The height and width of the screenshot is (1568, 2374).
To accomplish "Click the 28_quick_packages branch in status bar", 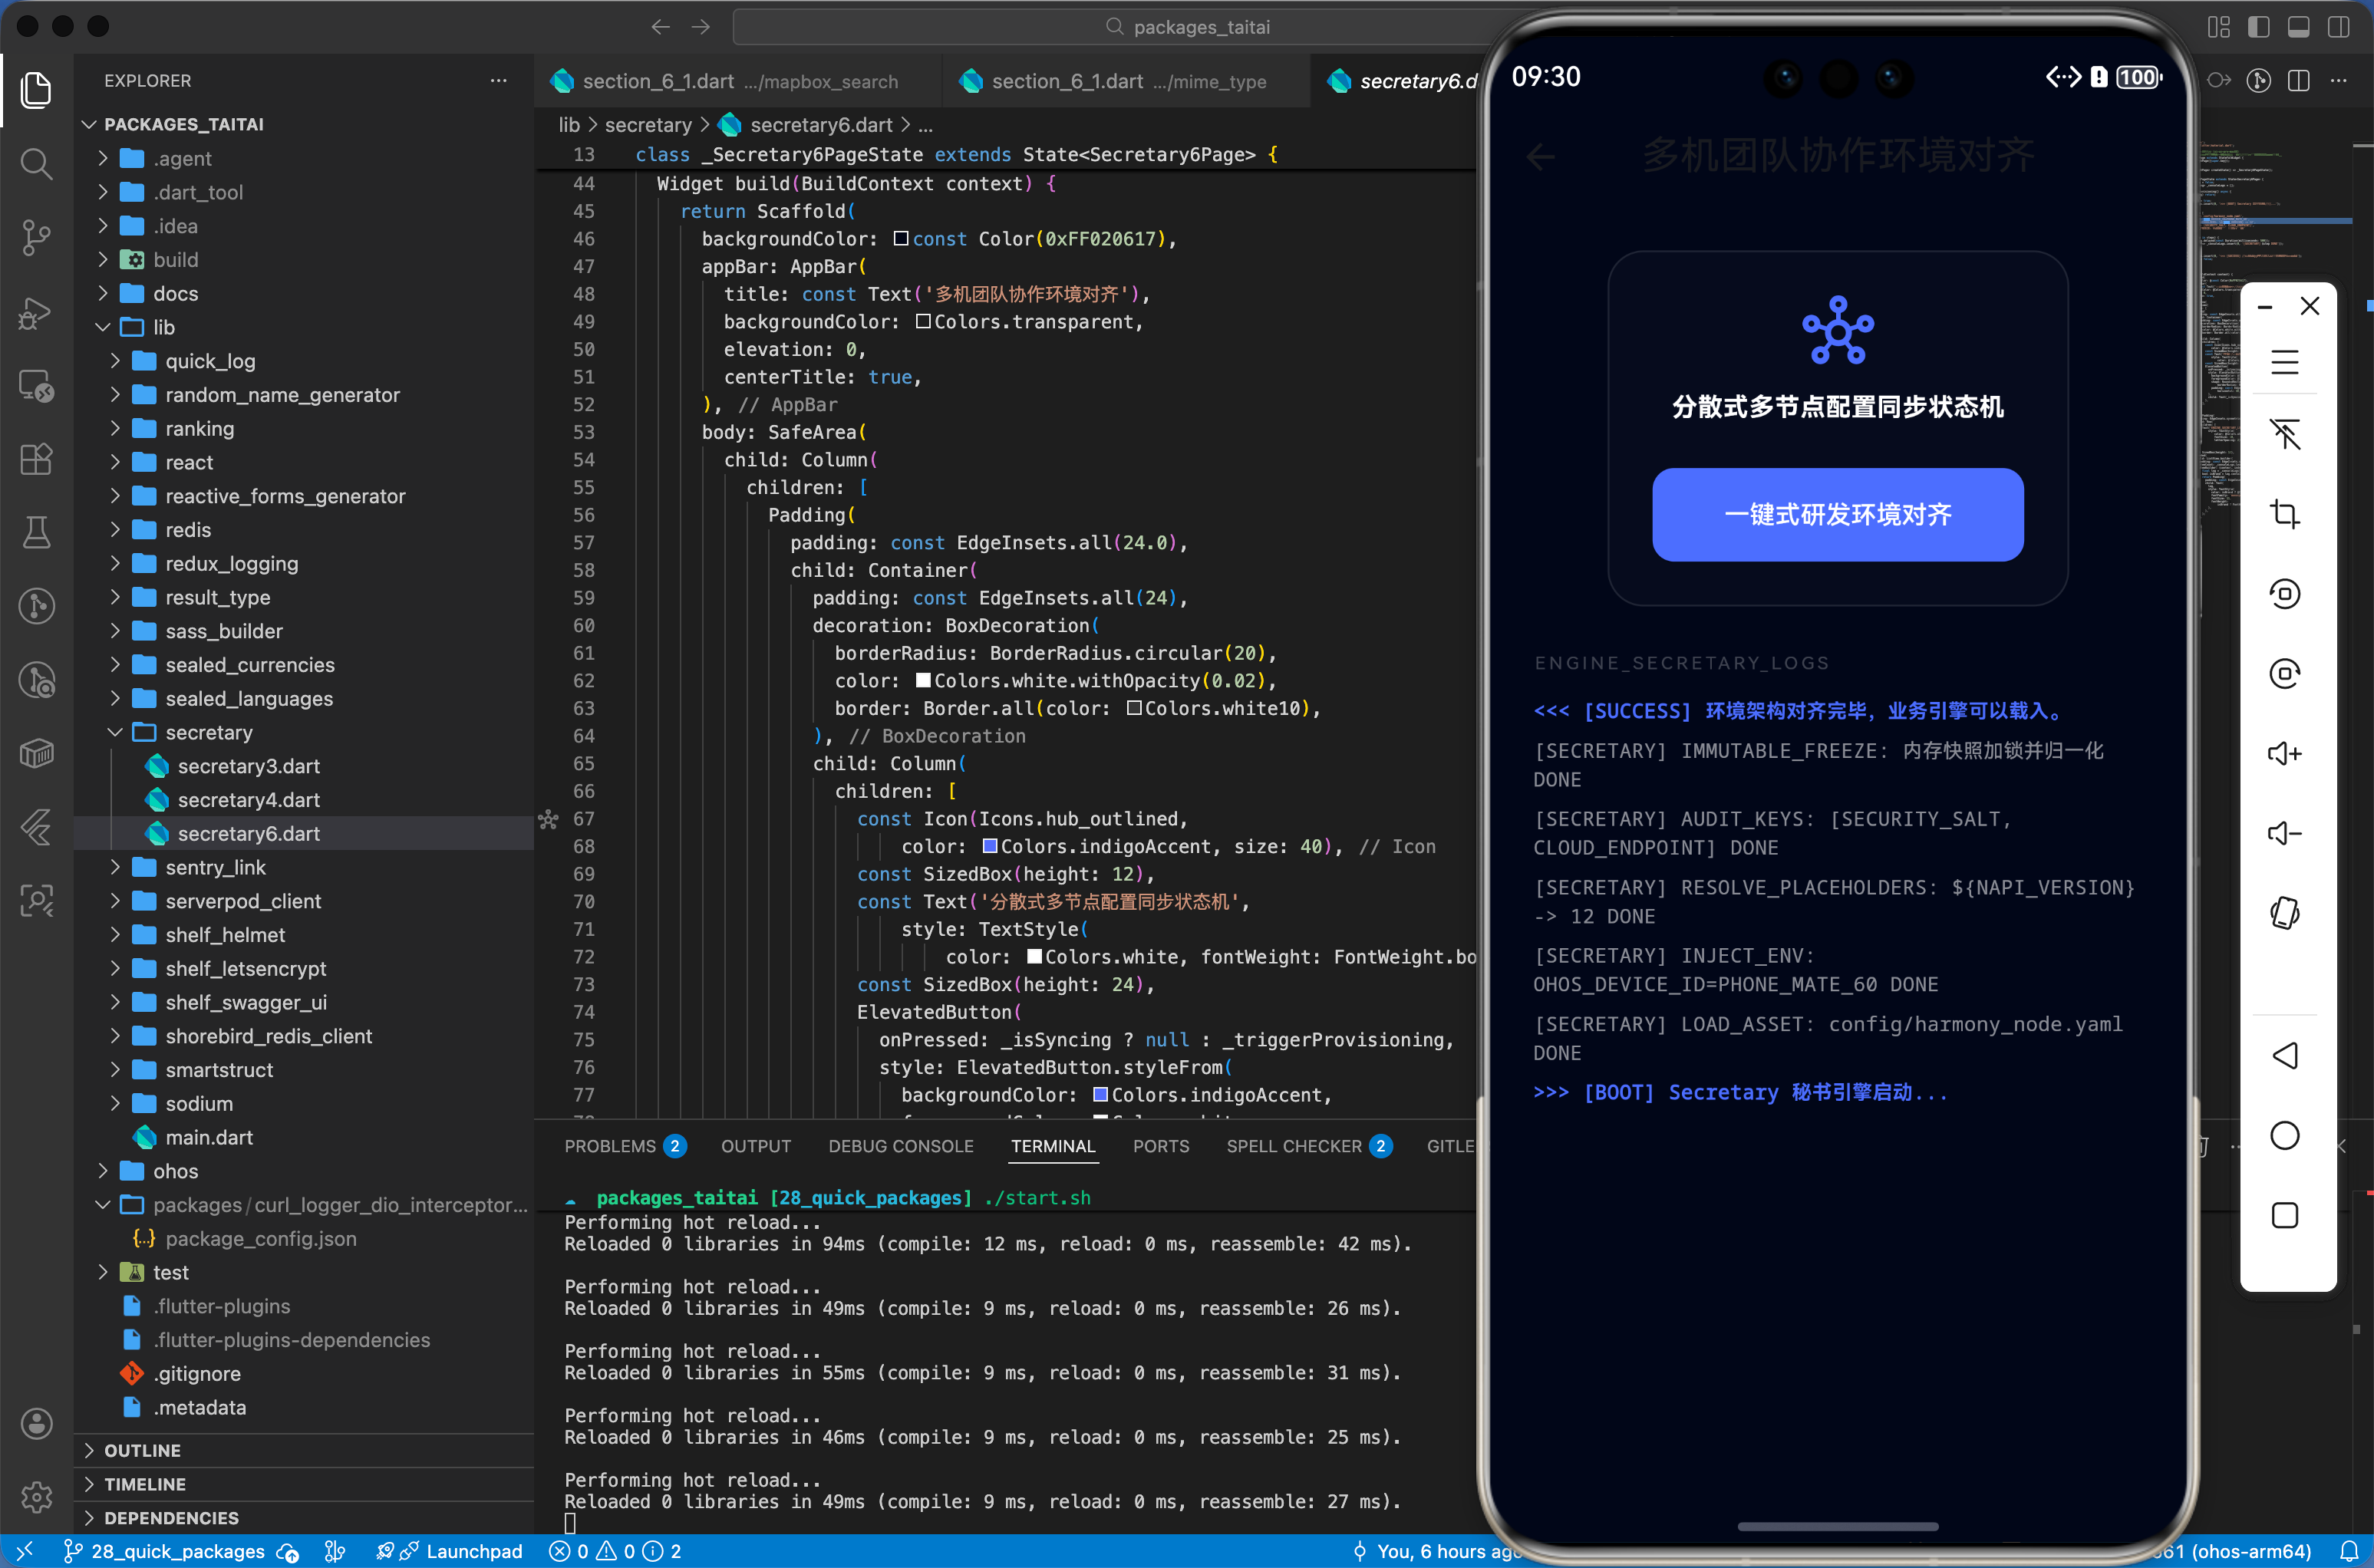I will coord(165,1551).
